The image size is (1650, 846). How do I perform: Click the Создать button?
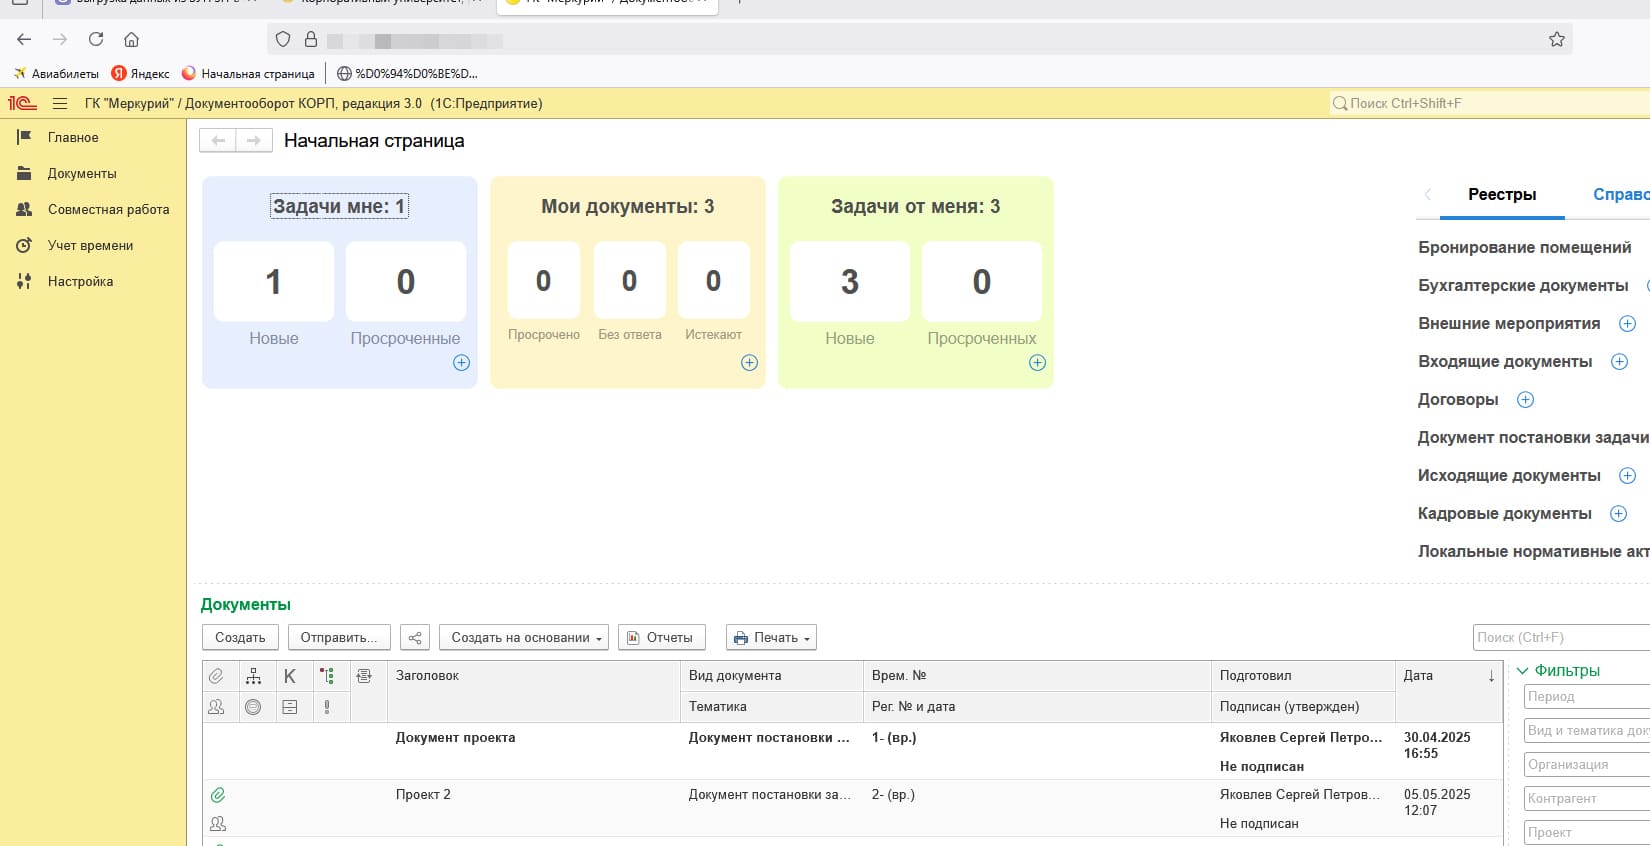click(x=240, y=638)
